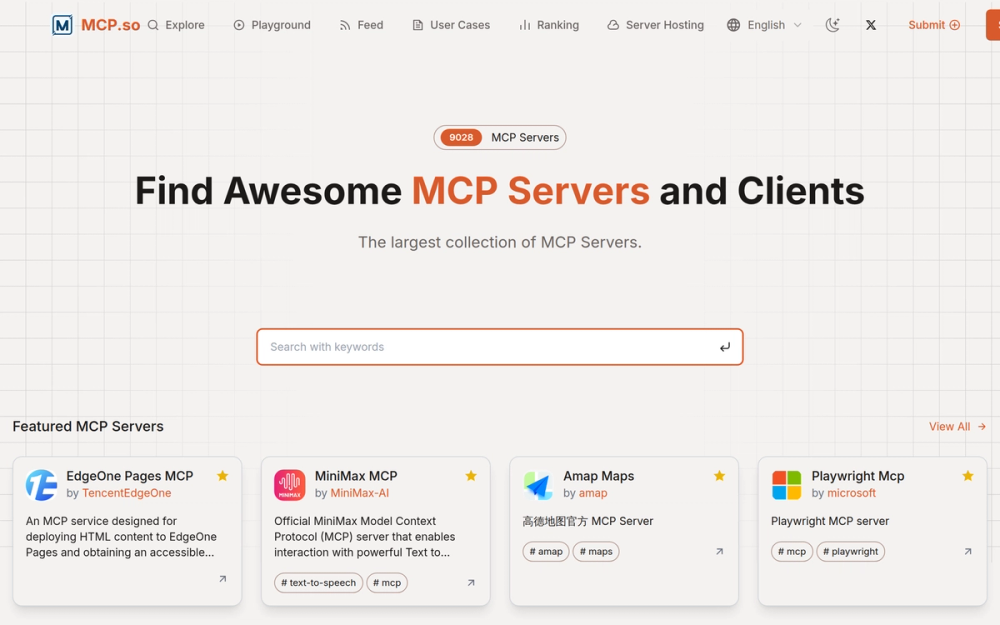Click the star icon on Amap Maps
The width and height of the screenshot is (1000, 625).
point(719,476)
